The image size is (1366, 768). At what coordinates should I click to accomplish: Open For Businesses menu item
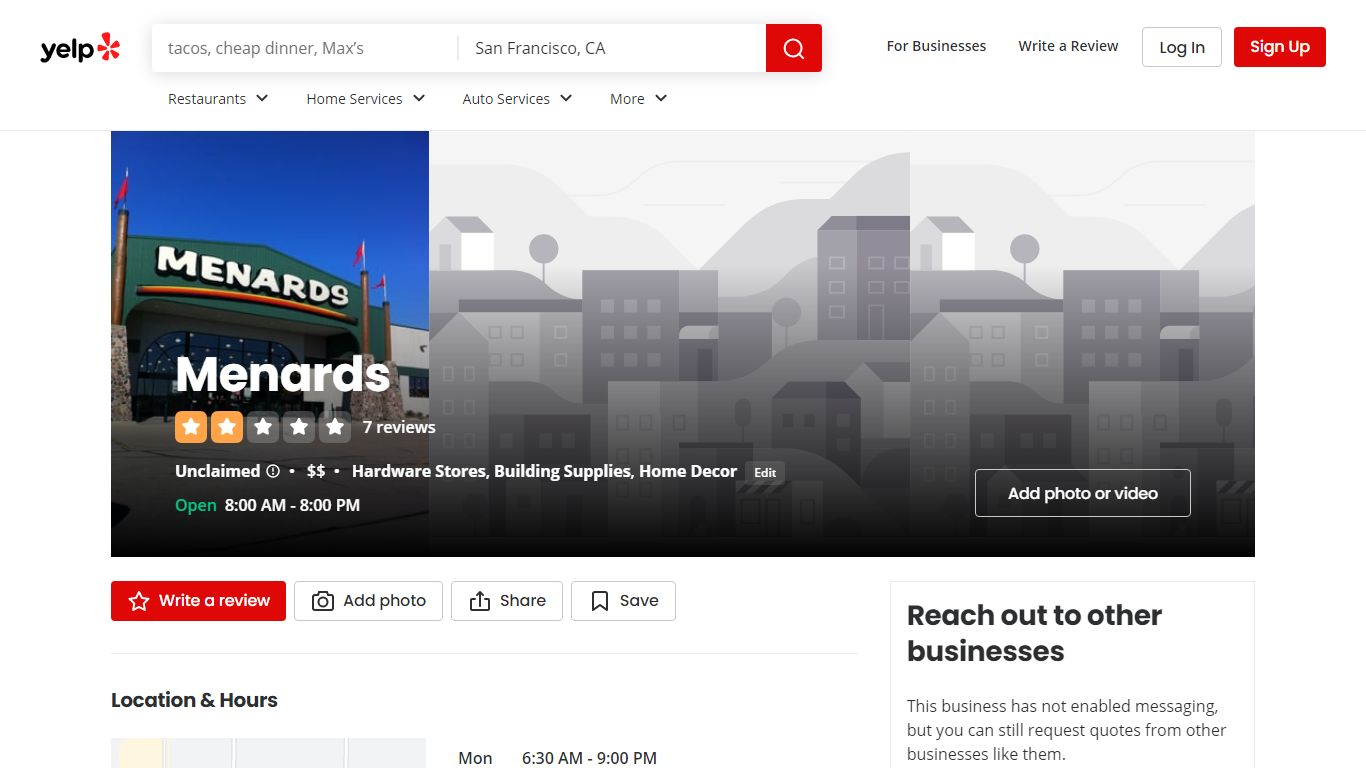[936, 46]
